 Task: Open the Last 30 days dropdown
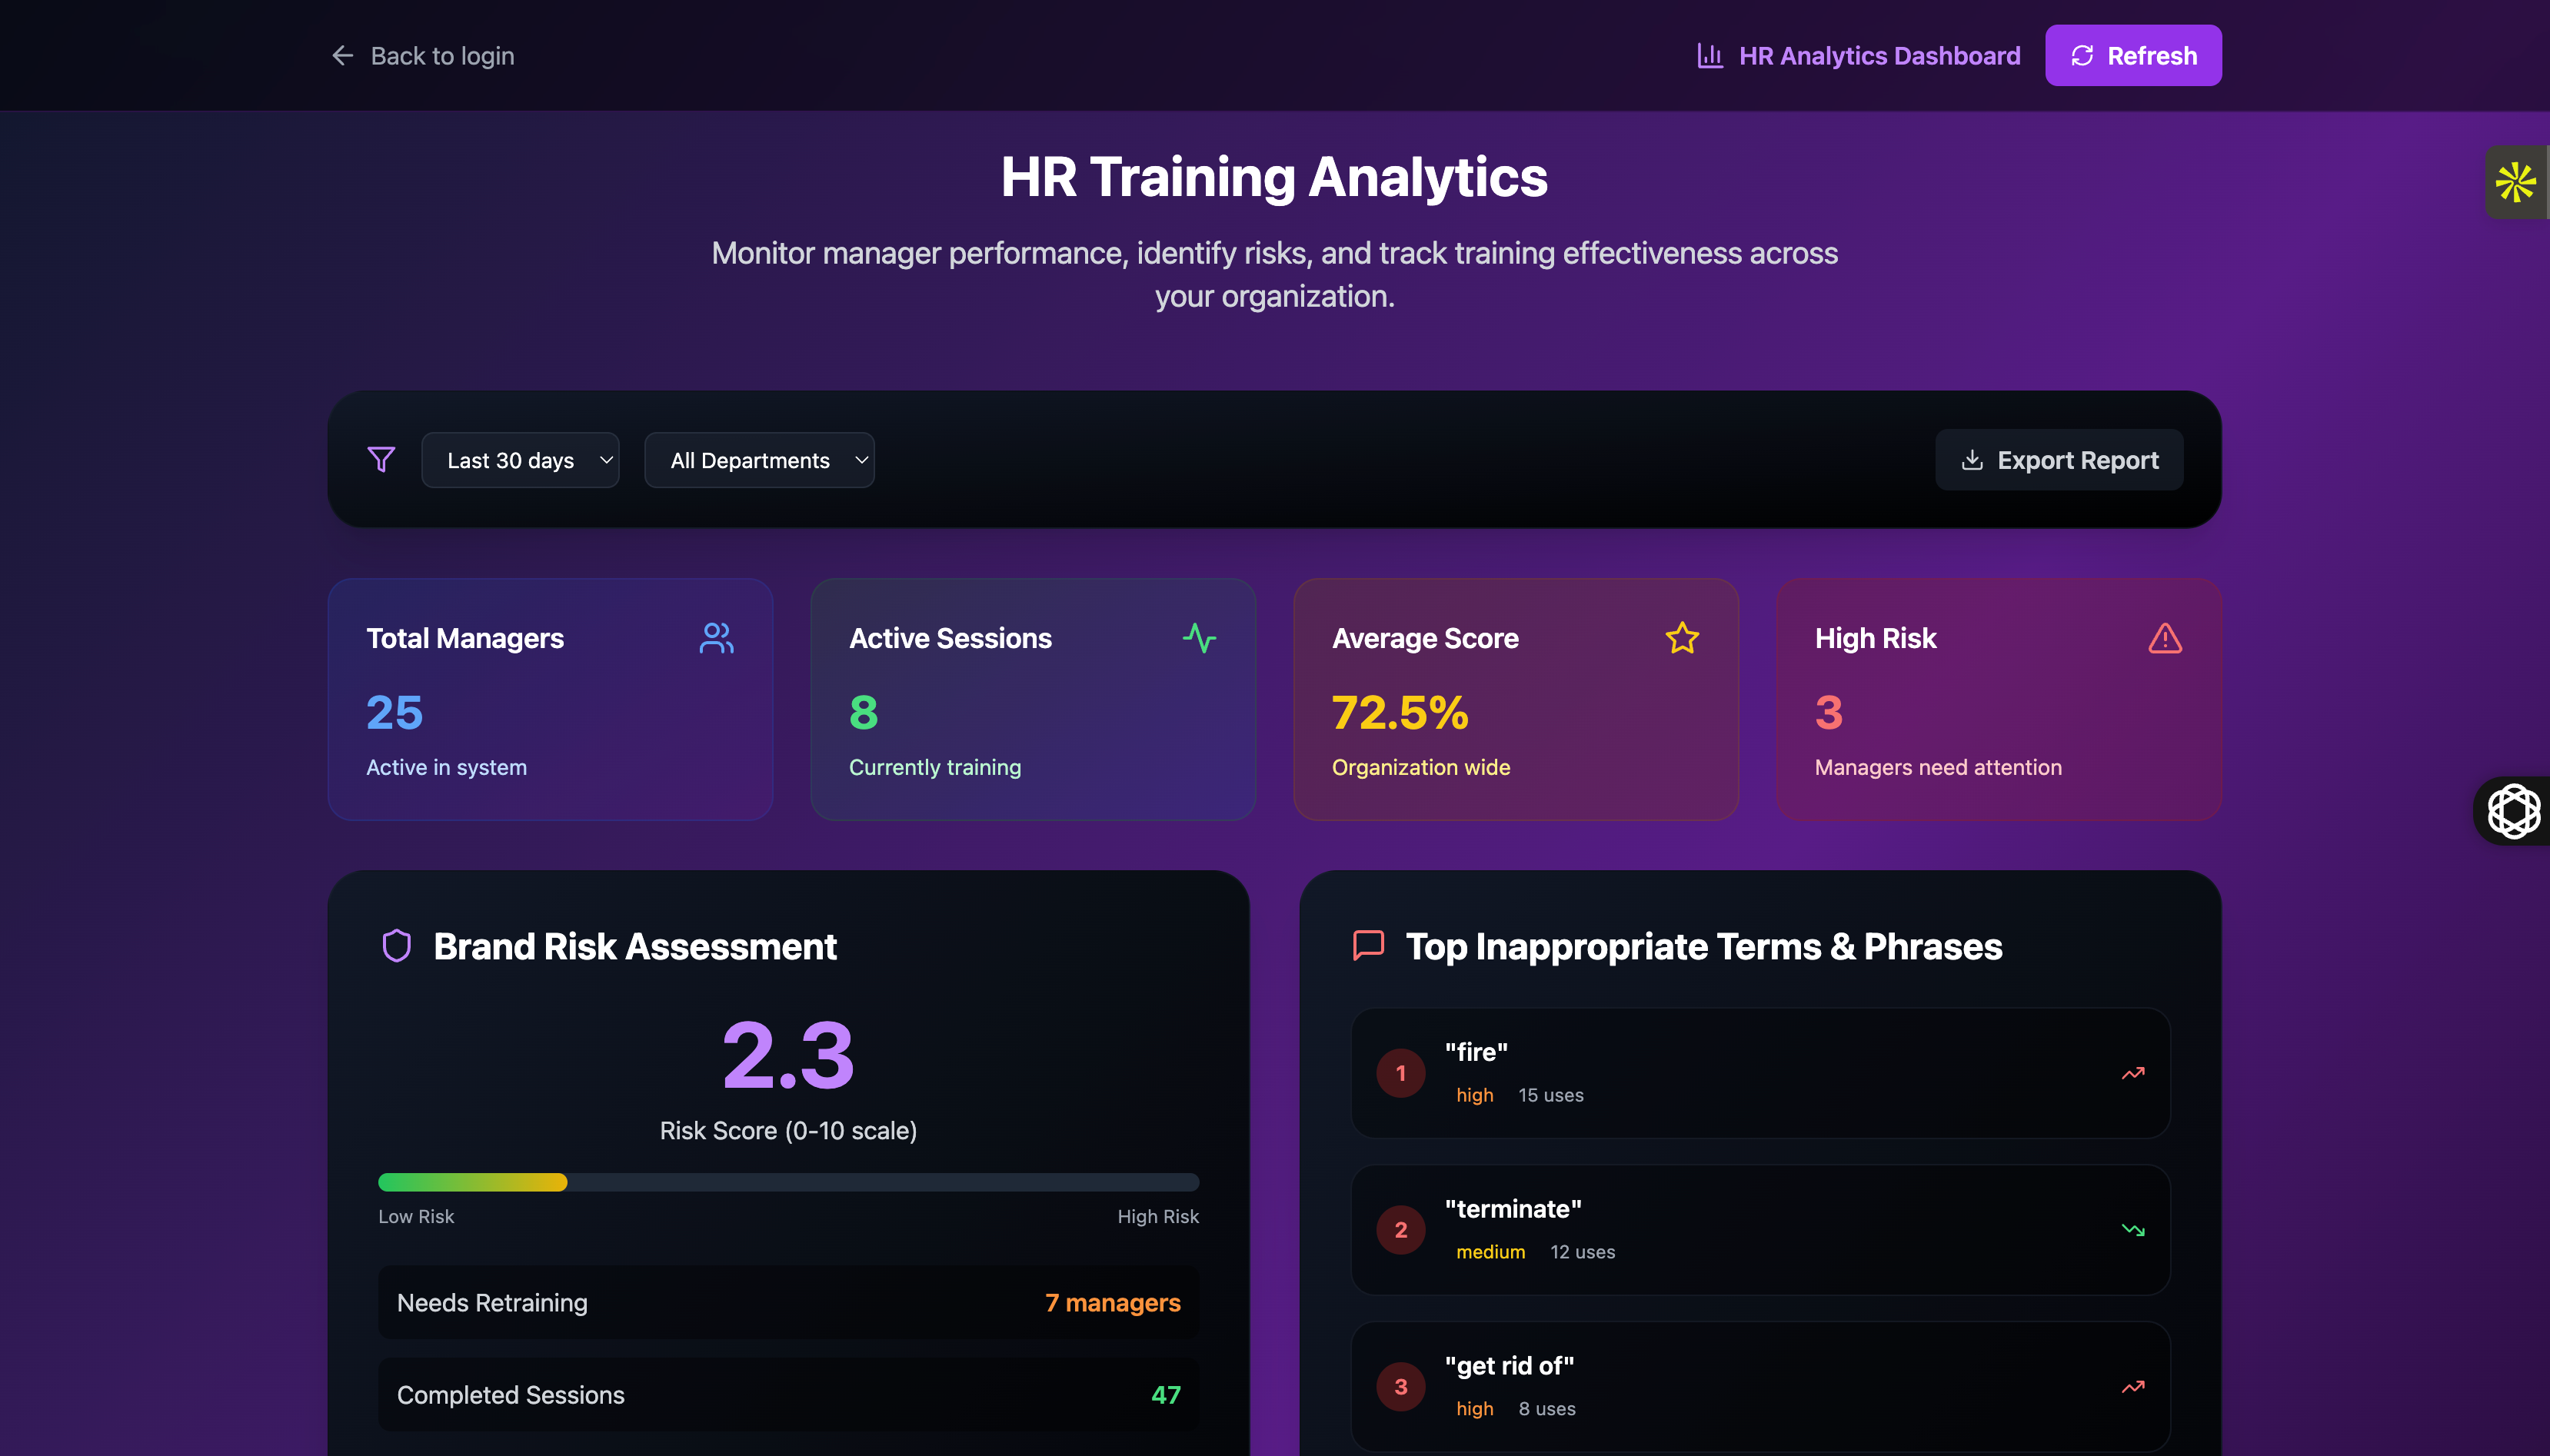520,460
